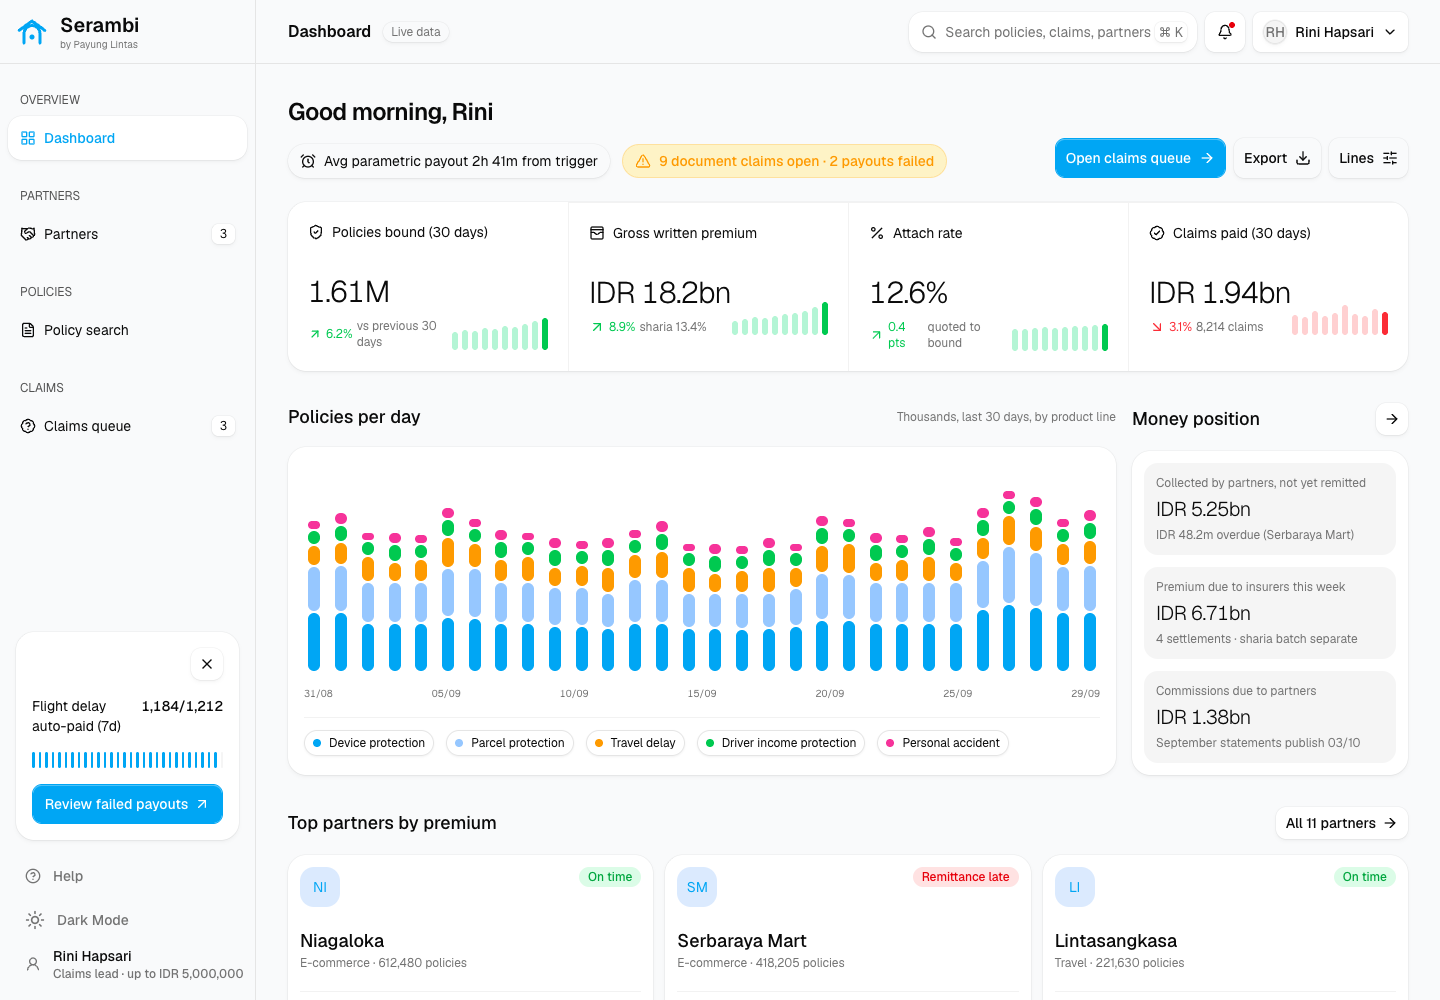Image resolution: width=1440 pixels, height=1000 pixels.
Task: Click Export download button
Action: pos(1277,158)
